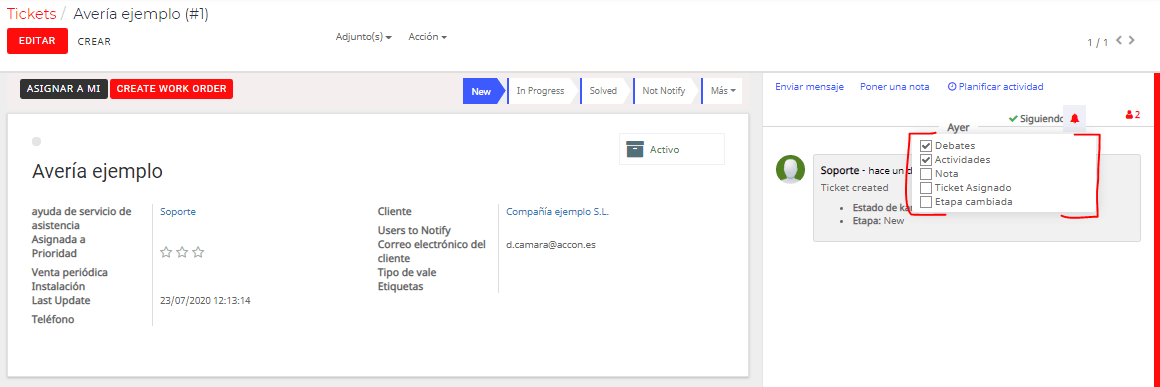Click the grey kanban state dot

[x=37, y=141]
